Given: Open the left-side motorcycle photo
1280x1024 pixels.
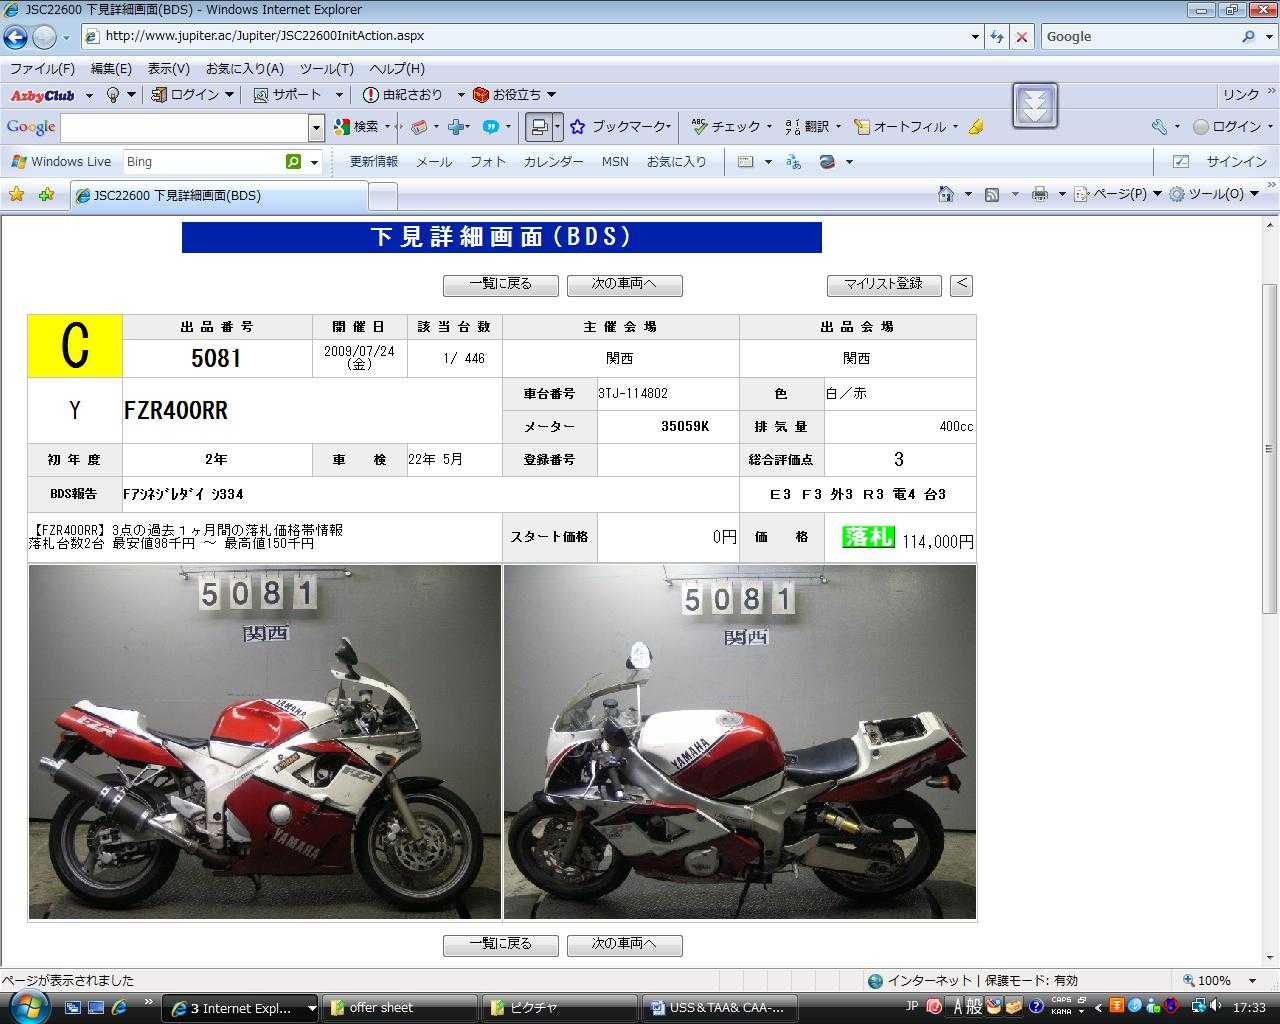Looking at the screenshot, I should (265, 742).
